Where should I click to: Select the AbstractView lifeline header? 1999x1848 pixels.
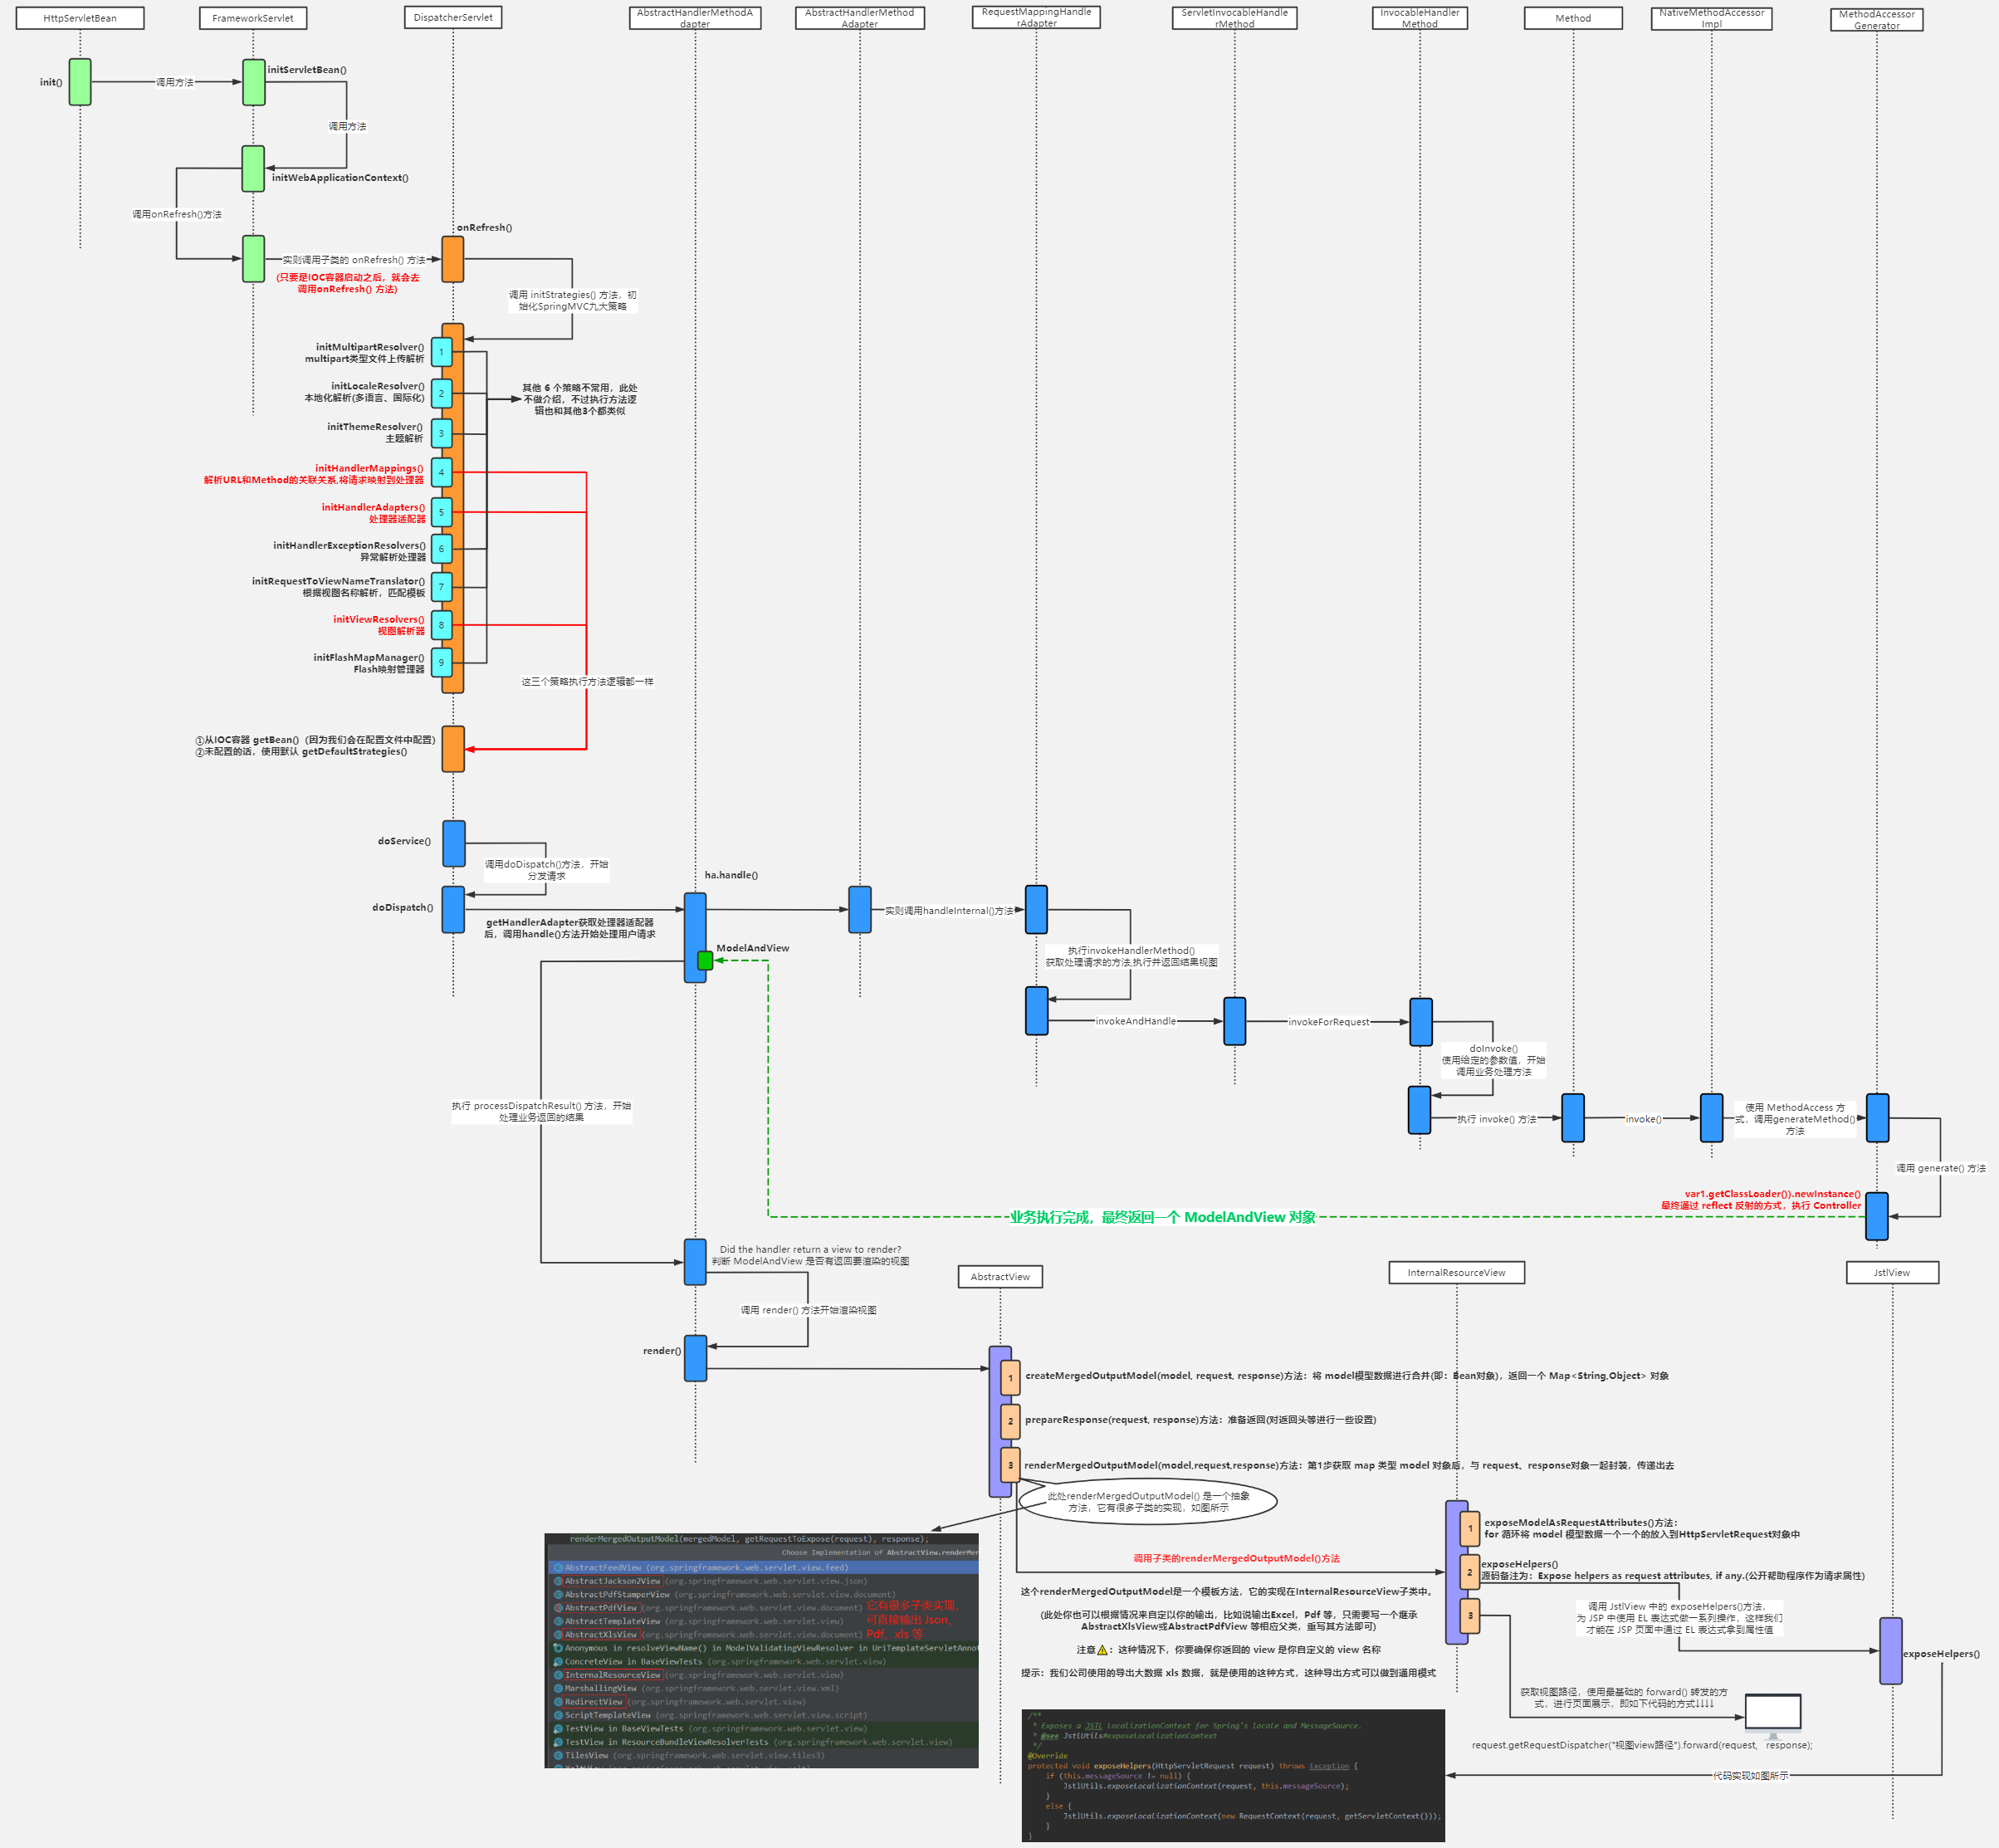click(1000, 1276)
